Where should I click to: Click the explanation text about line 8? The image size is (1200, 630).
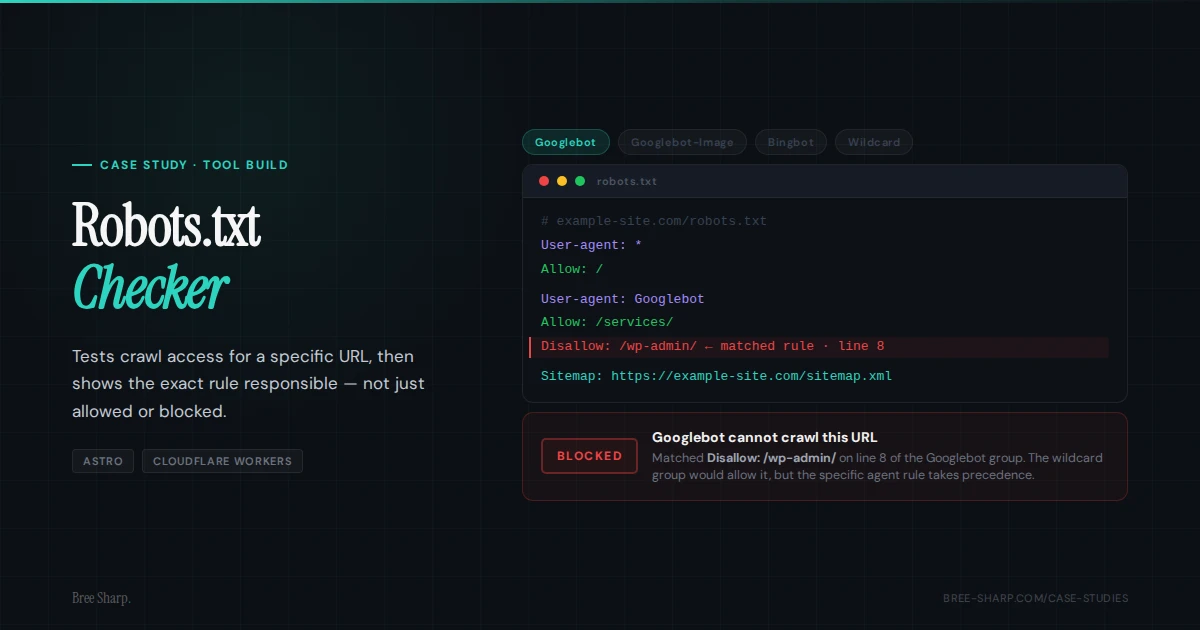(x=877, y=466)
